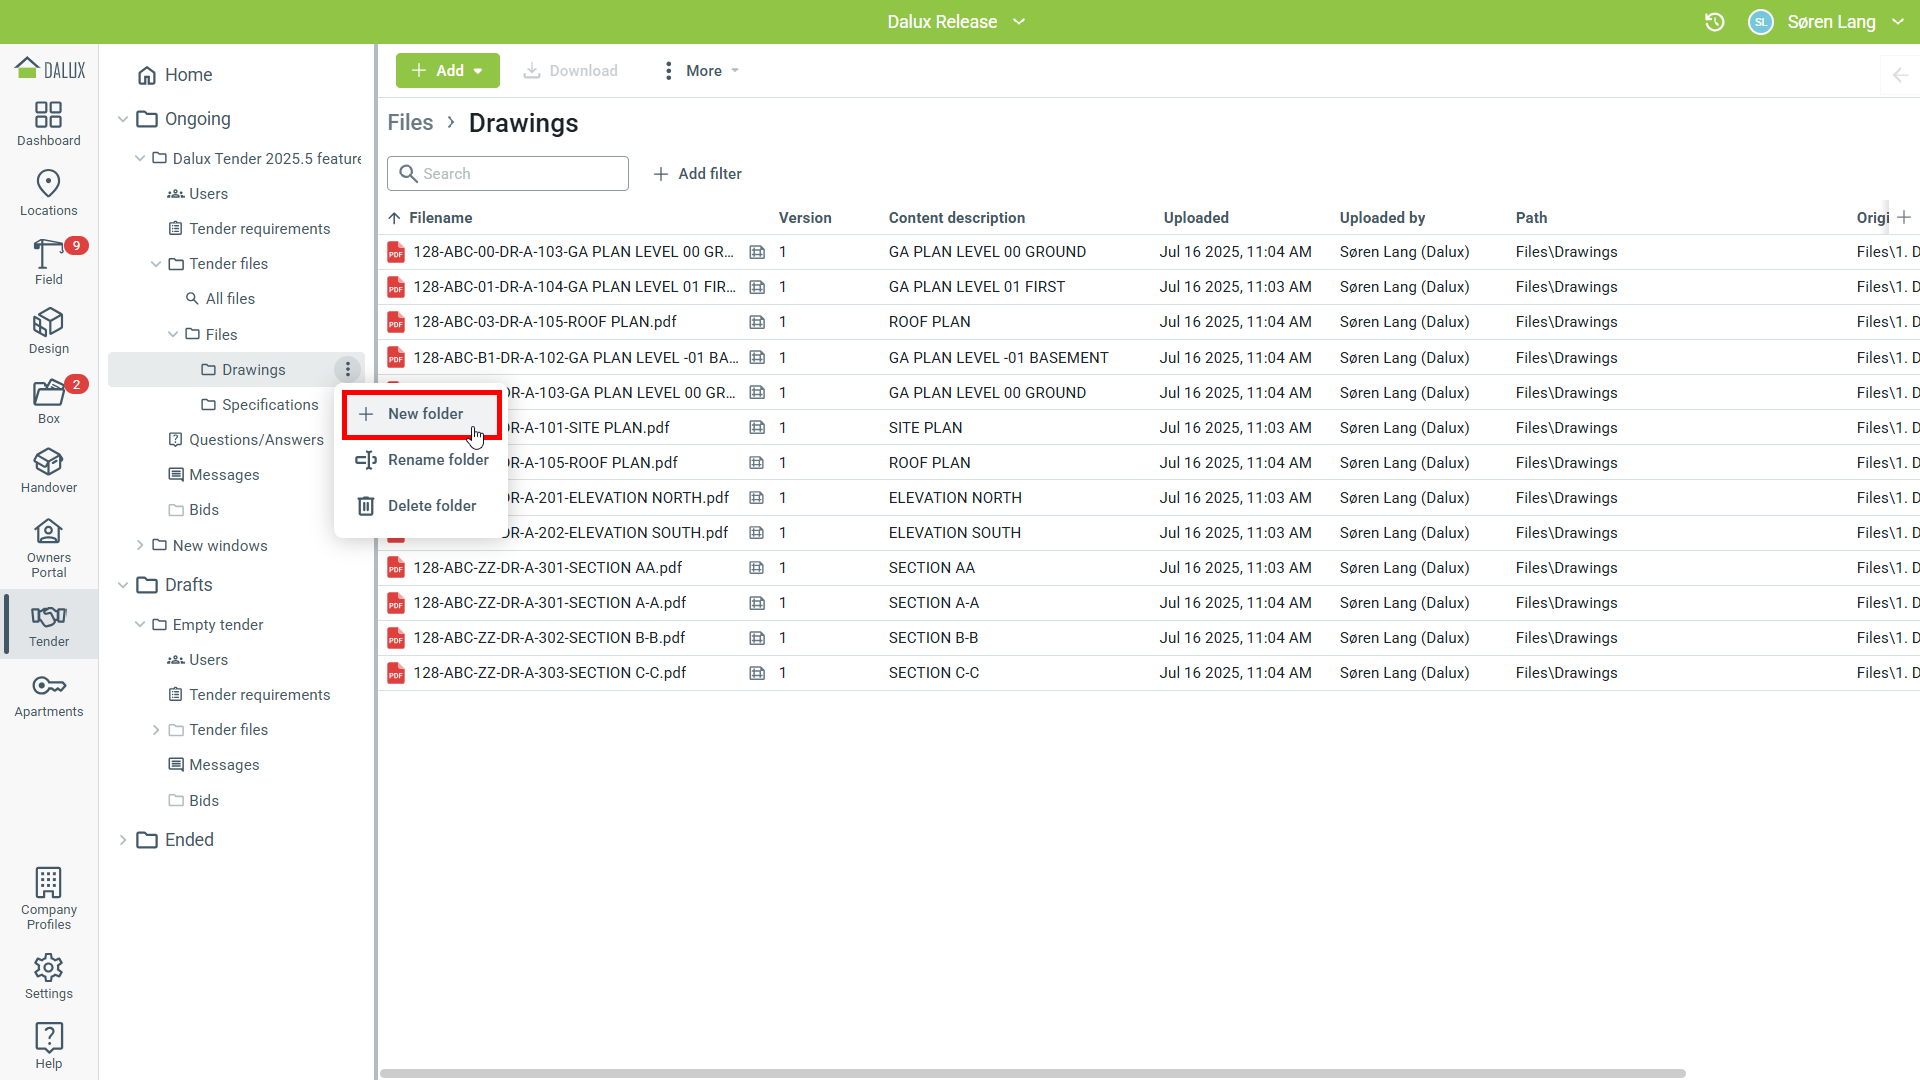Click the version history clock icon

coord(1714,22)
